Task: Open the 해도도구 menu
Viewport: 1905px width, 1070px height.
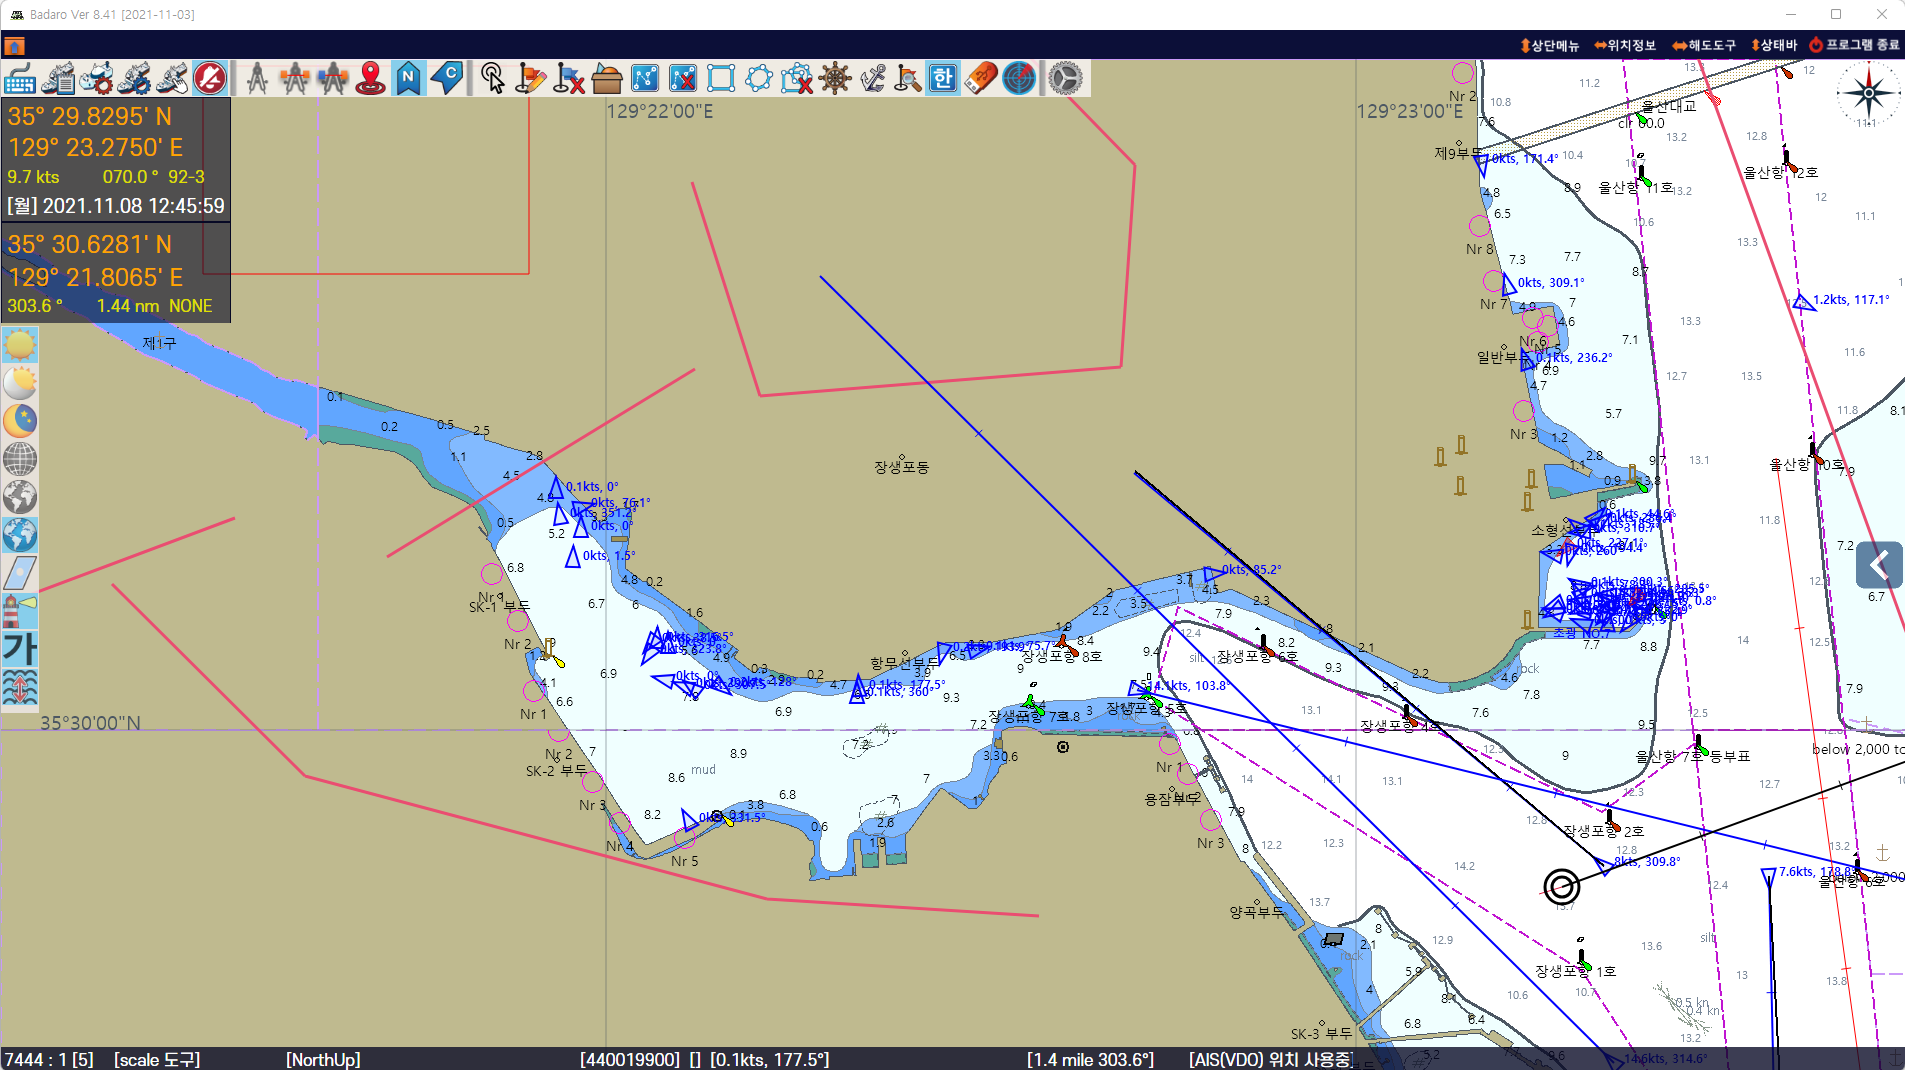Action: pyautogui.click(x=1704, y=45)
